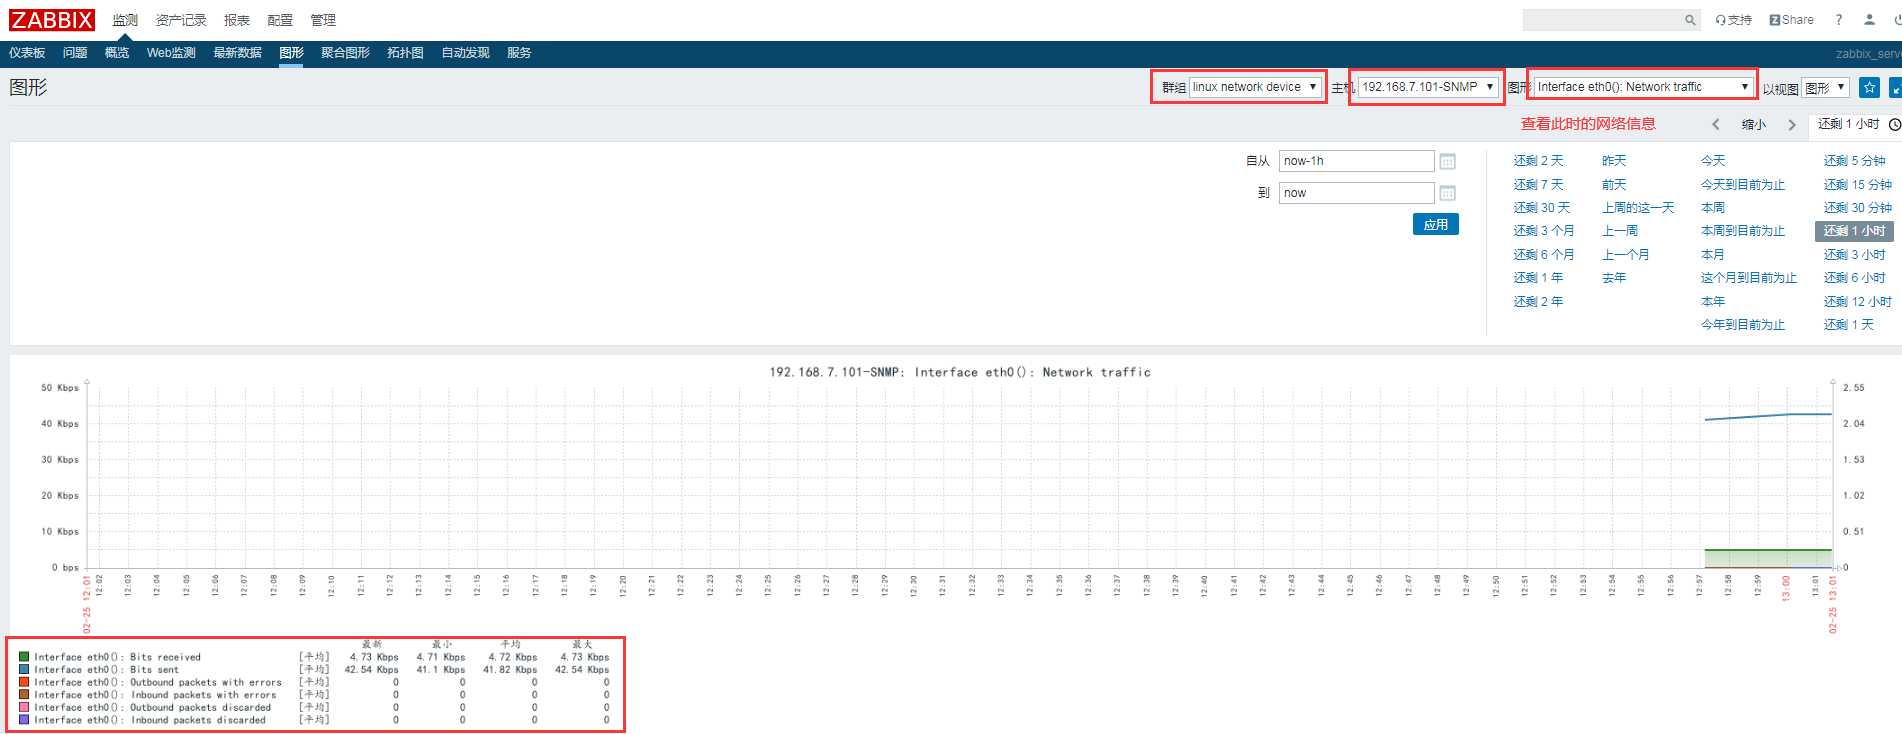Select the highlighted 还剩 1 小时 range
Screen dimensions: 1902x734
1854,231
